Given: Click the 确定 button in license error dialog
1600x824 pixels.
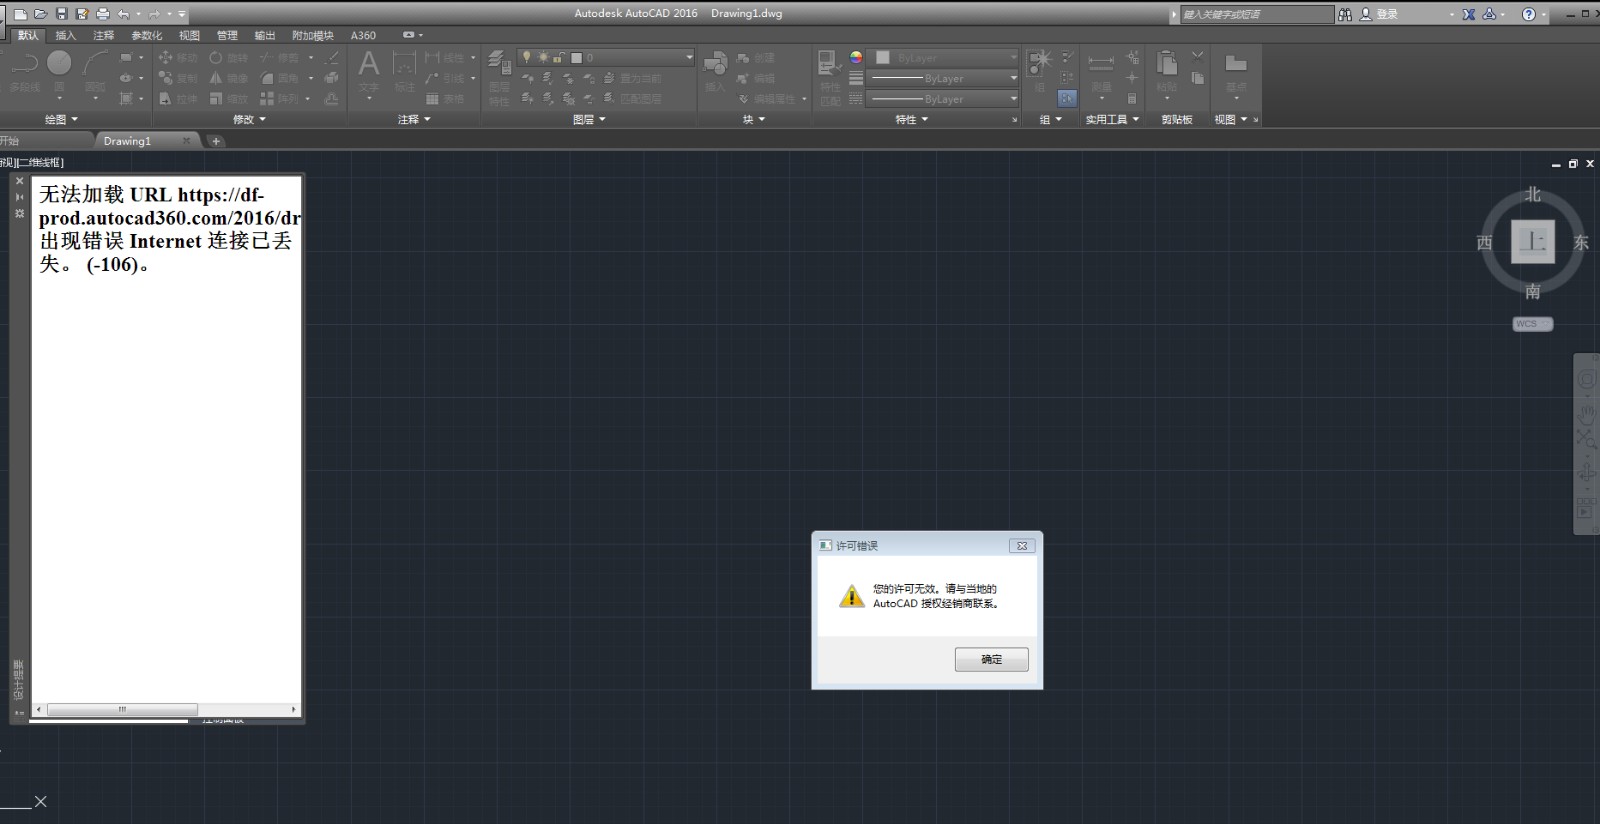Looking at the screenshot, I should pos(991,659).
